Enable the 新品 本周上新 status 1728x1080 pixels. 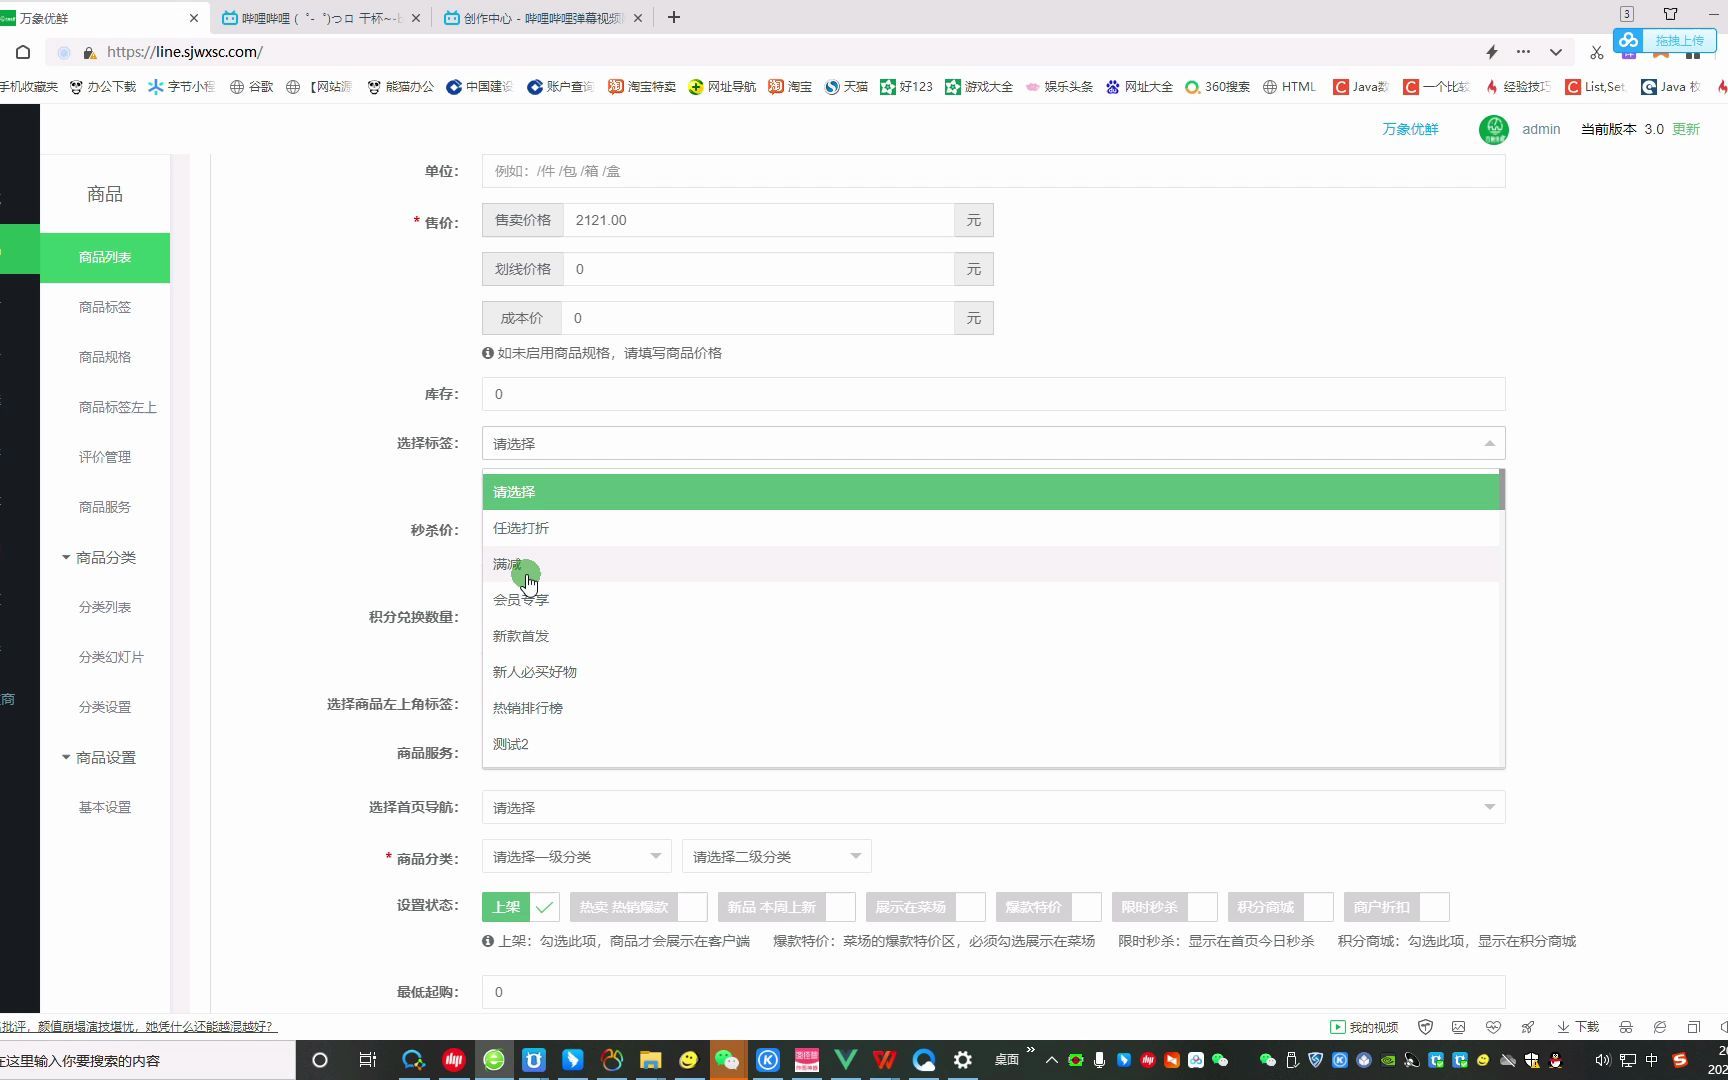click(840, 907)
